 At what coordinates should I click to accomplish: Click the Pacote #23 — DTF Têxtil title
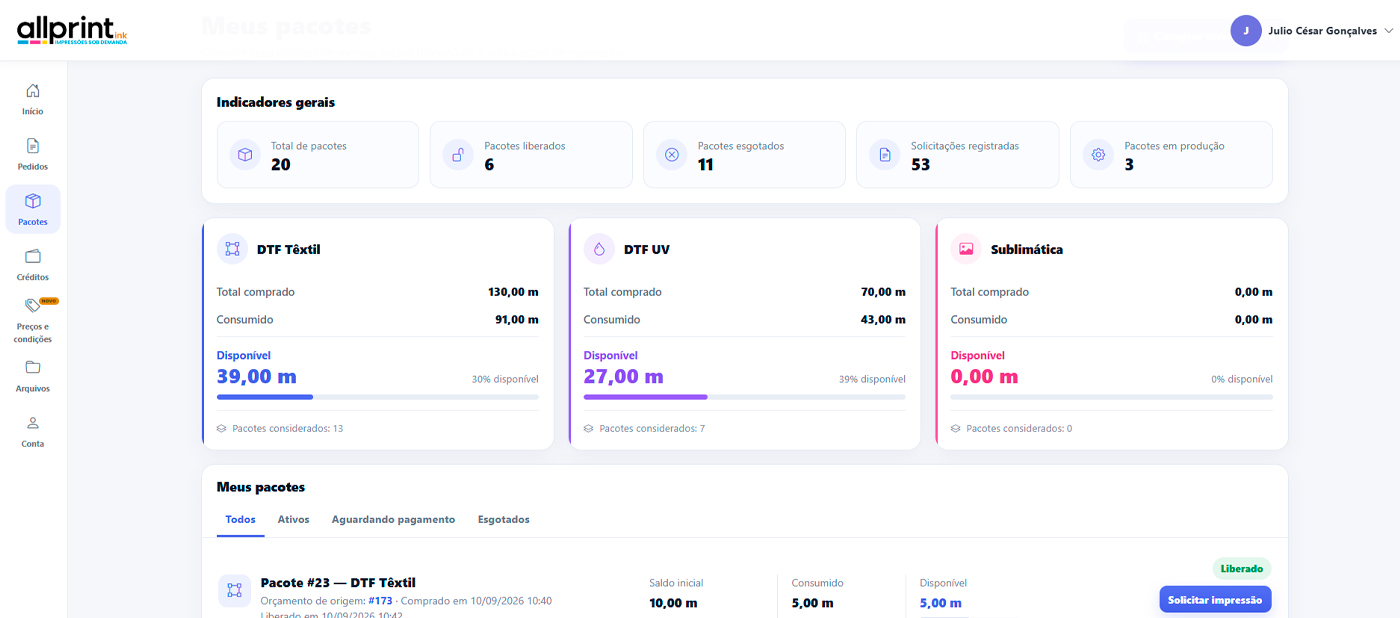pos(338,583)
